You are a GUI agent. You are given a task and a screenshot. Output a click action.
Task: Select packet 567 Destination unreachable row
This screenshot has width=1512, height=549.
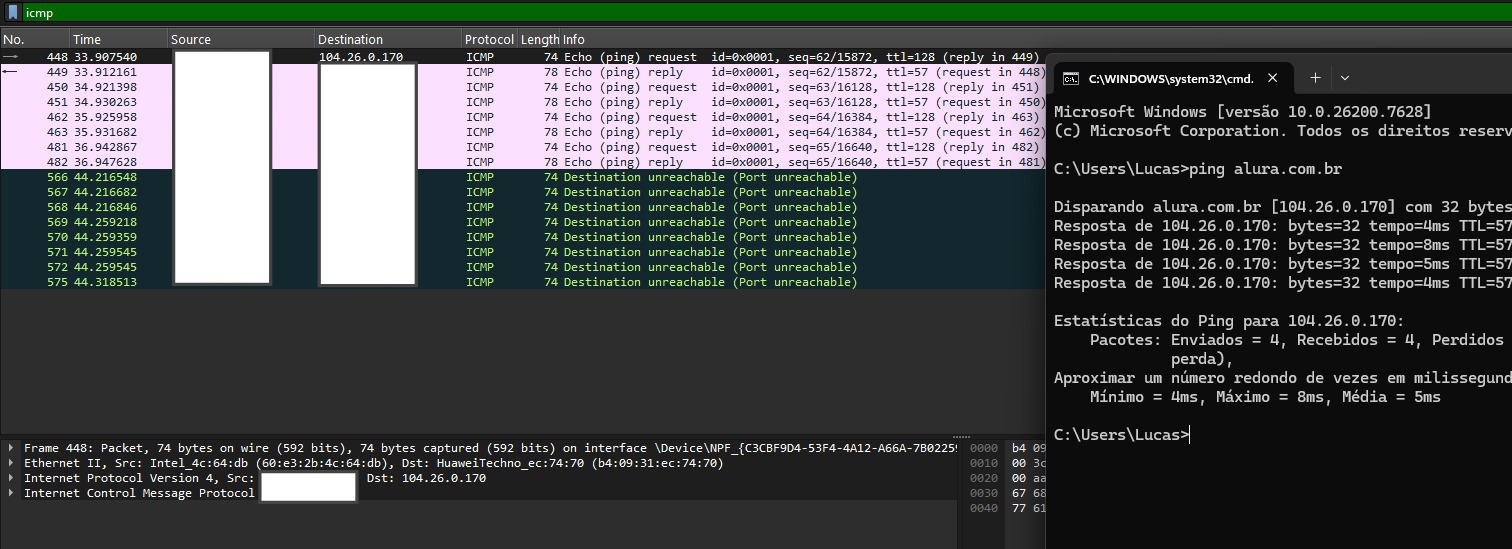522,192
